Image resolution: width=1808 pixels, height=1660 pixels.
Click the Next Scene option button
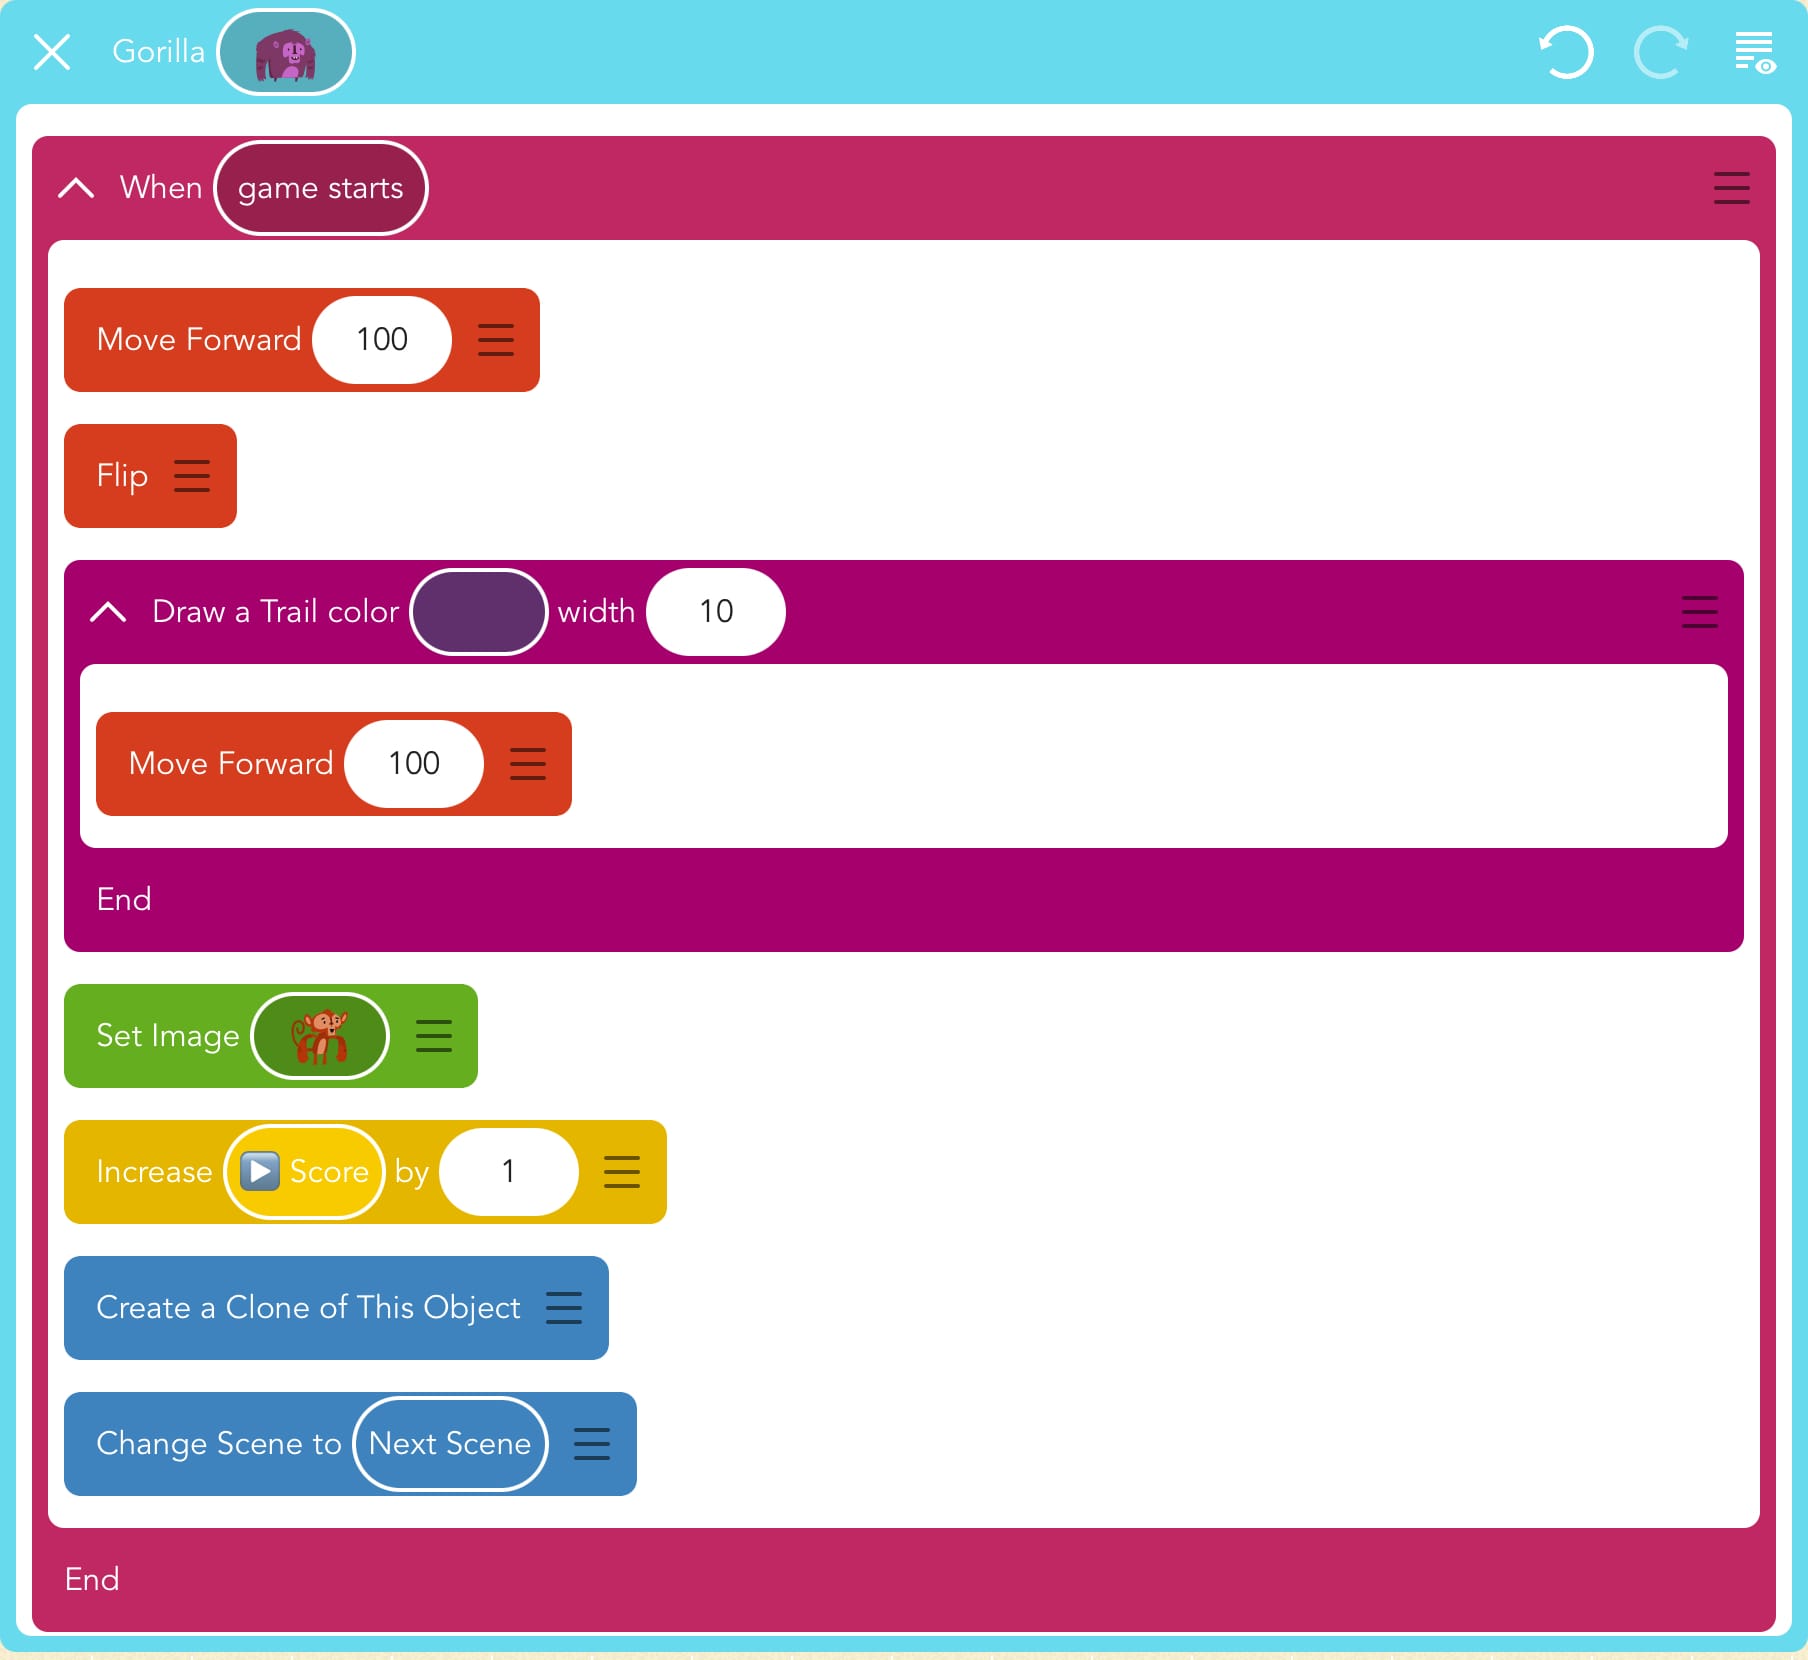tap(450, 1444)
